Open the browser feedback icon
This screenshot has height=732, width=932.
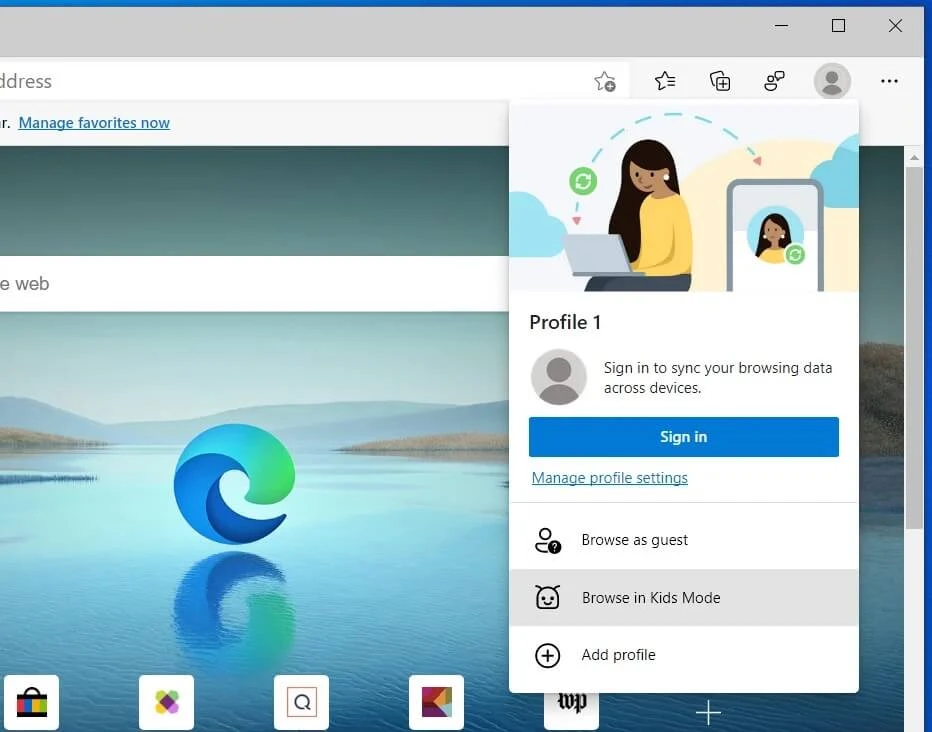774,81
